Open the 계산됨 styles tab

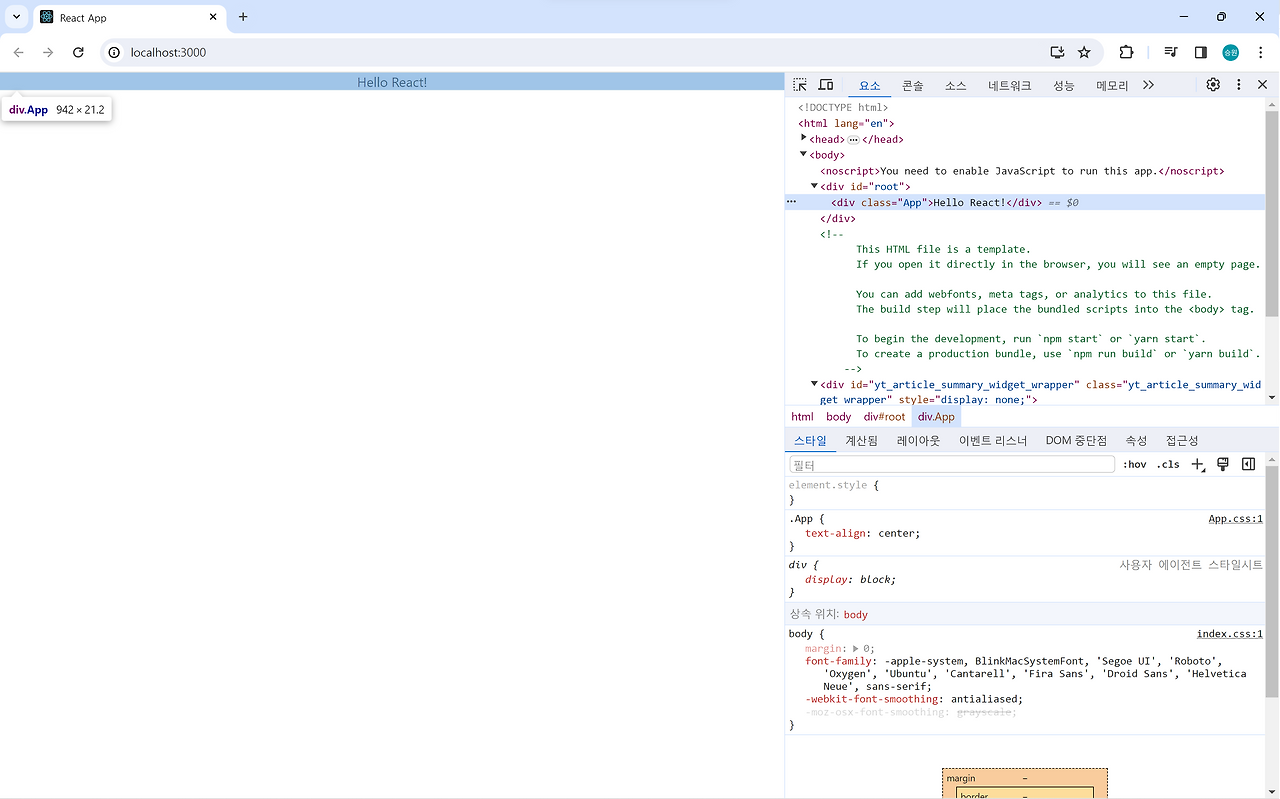[x=861, y=440]
